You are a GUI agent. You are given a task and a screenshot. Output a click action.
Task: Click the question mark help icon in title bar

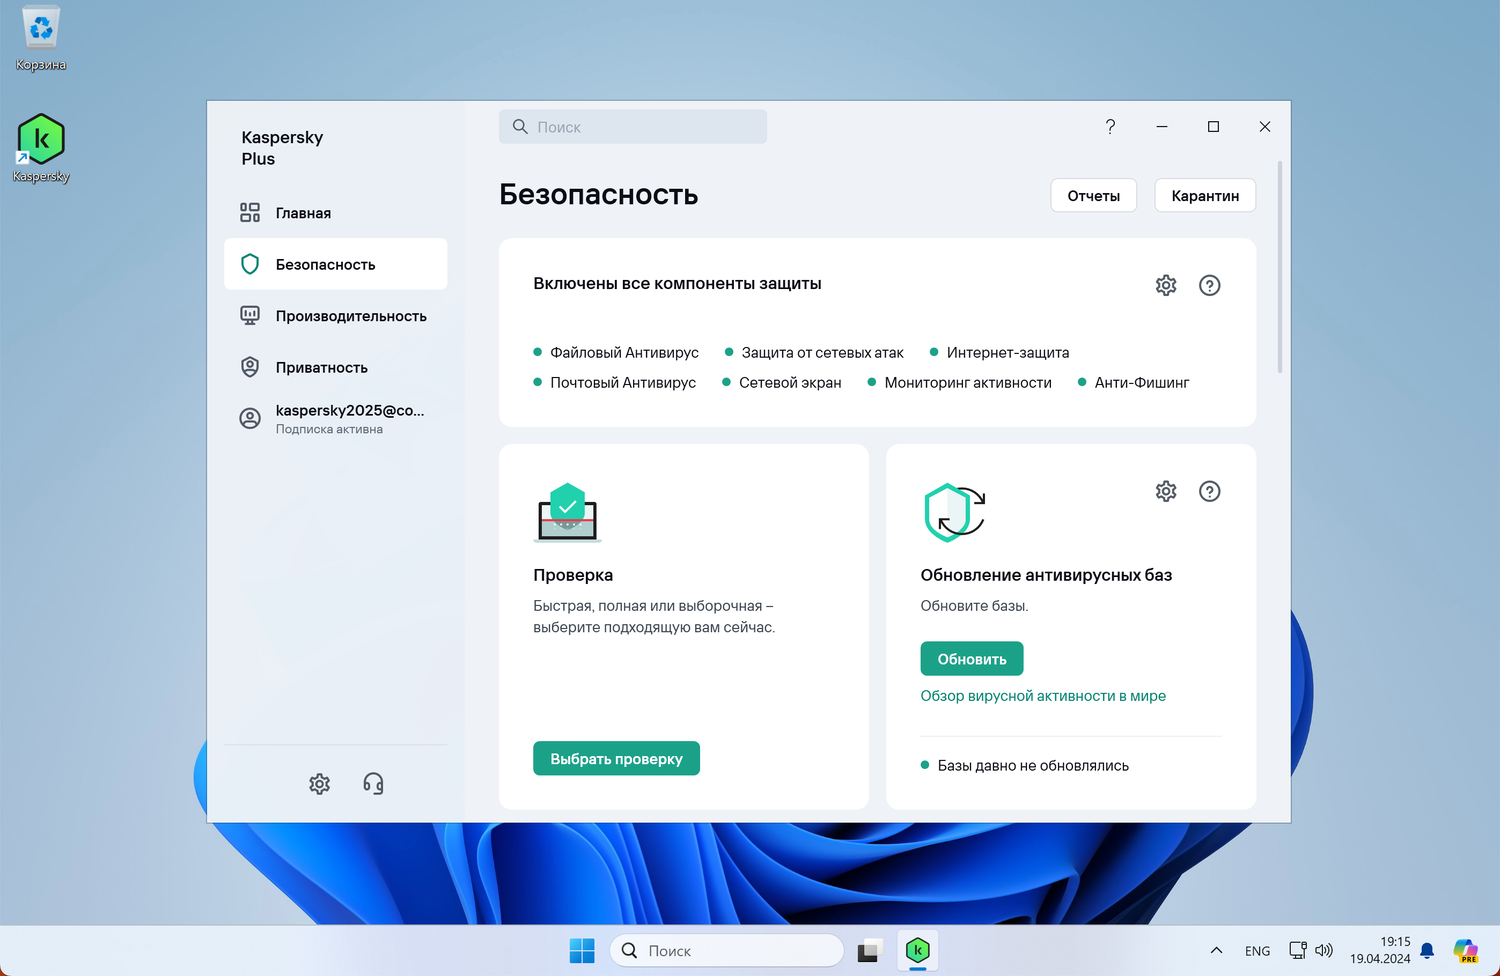(1110, 127)
